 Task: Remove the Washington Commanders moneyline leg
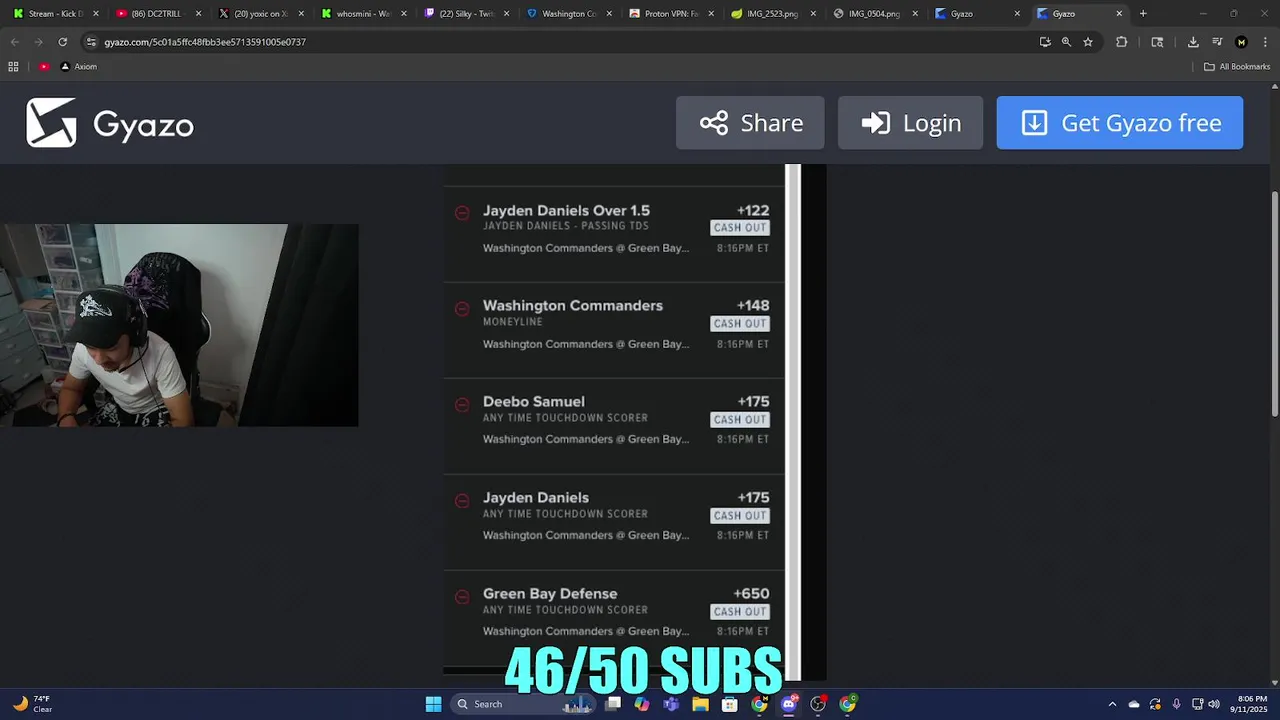coord(462,308)
